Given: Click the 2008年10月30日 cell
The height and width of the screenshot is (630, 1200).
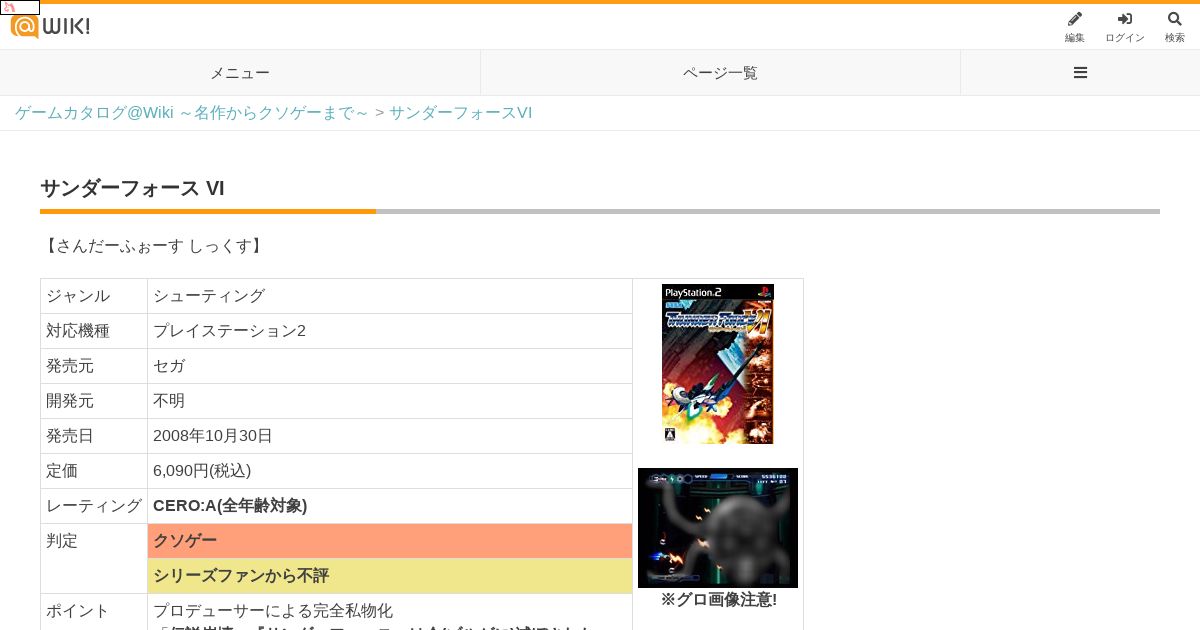Looking at the screenshot, I should (x=390, y=436).
